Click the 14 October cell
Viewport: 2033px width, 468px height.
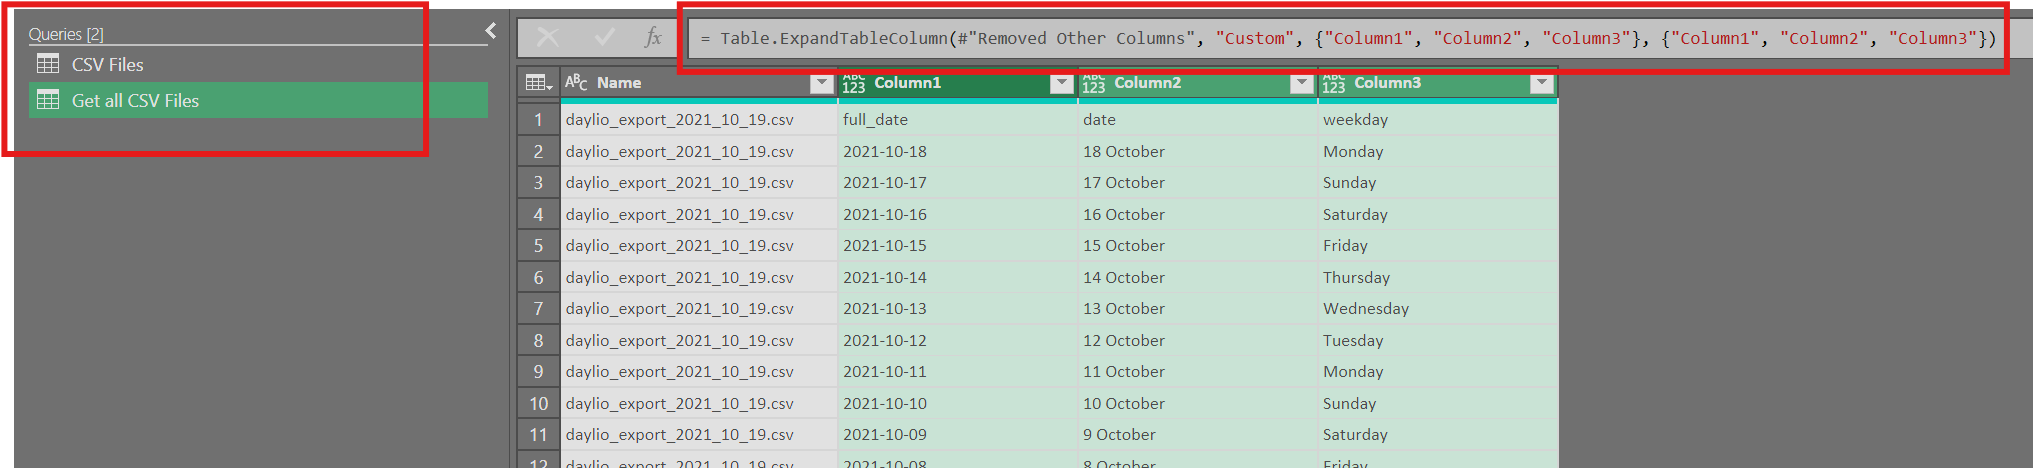coord(1198,278)
